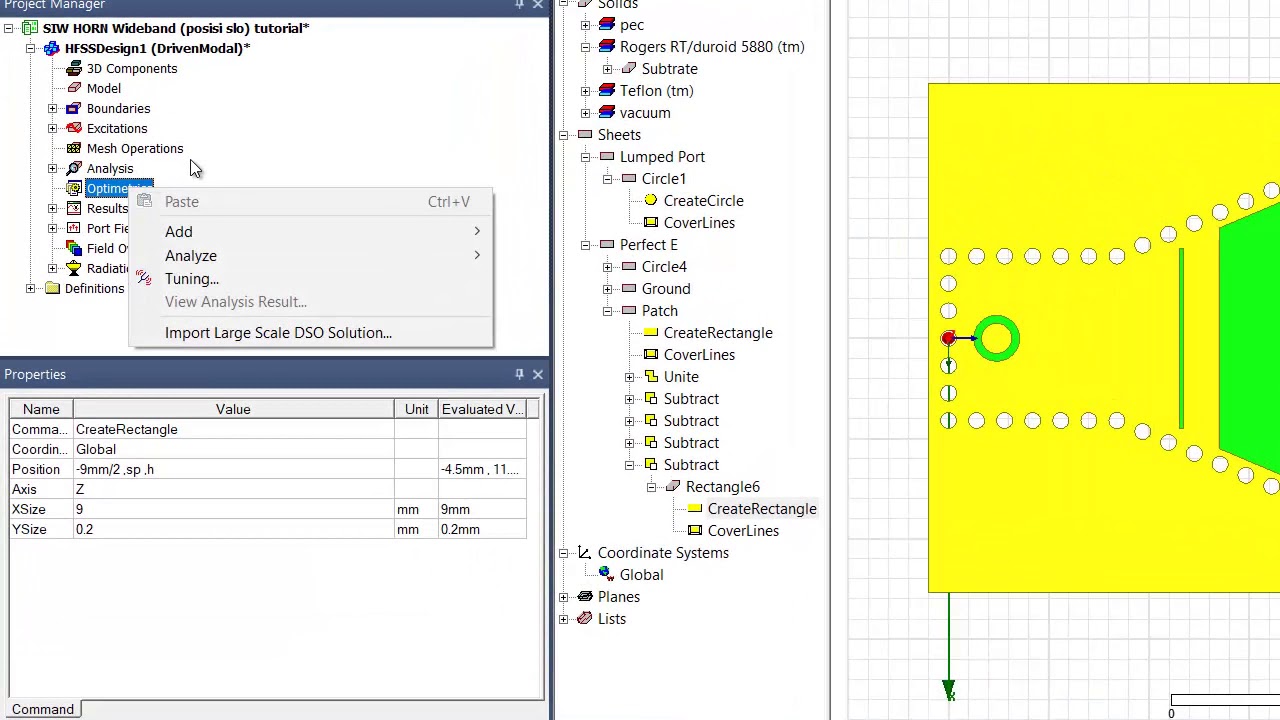Click the Coordinate Systems icon

coord(585,553)
